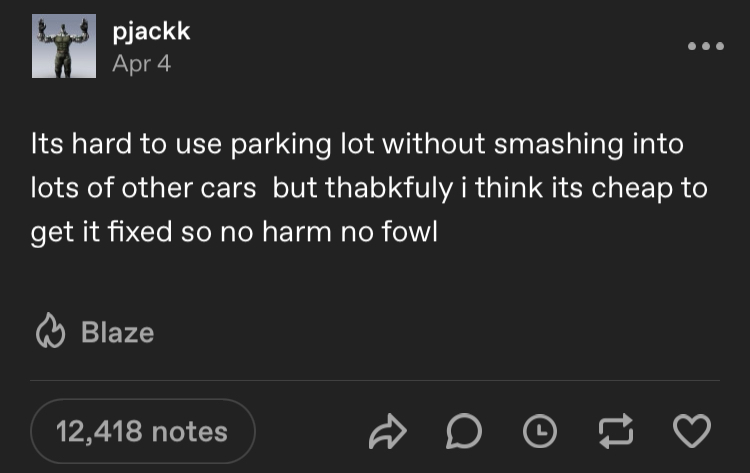Click the clock icon in post footer
Viewport: 750px width, 473px height.
[x=541, y=431]
